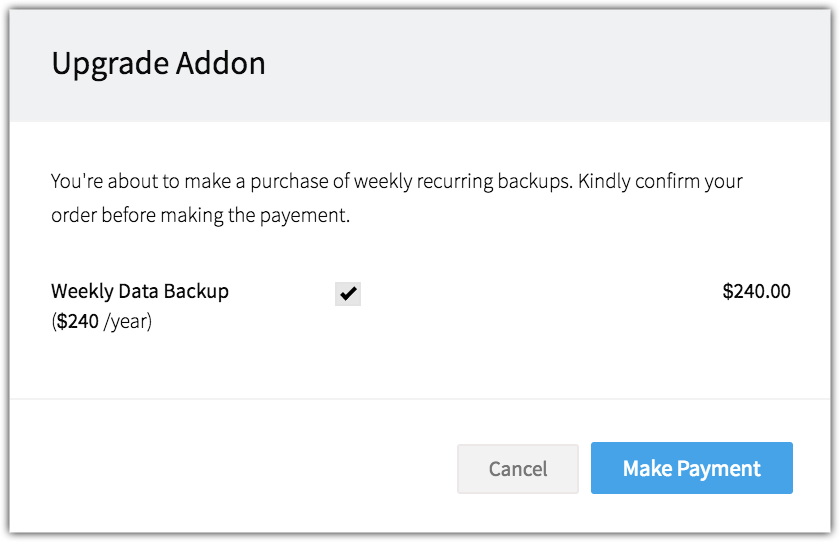
Task: Select the Upgrade Addon dialog title
Action: [x=159, y=64]
